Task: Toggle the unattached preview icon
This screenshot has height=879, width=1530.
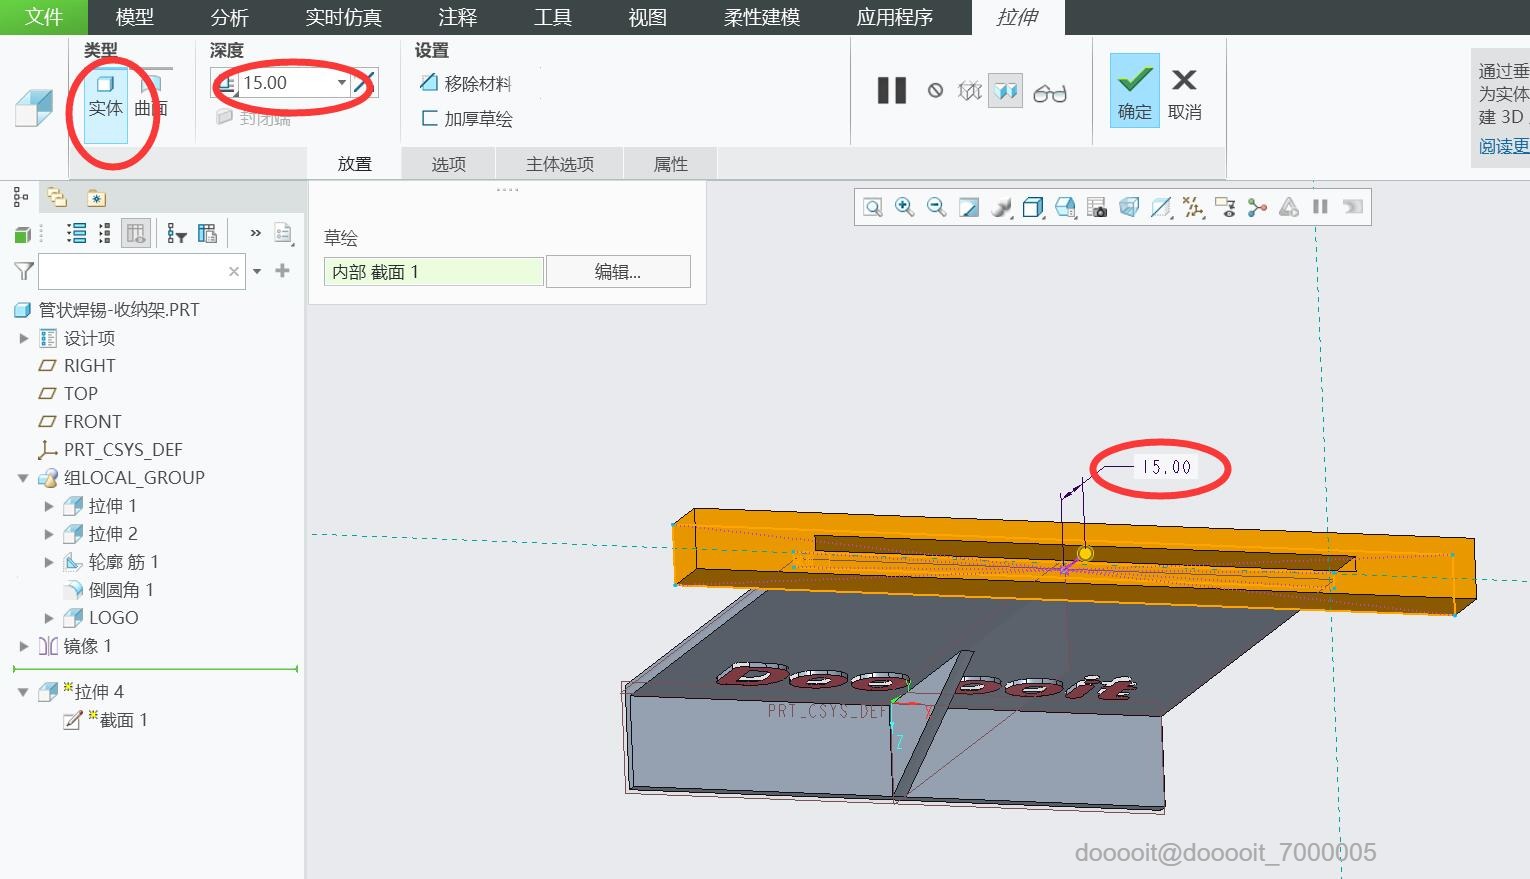Action: (970, 91)
